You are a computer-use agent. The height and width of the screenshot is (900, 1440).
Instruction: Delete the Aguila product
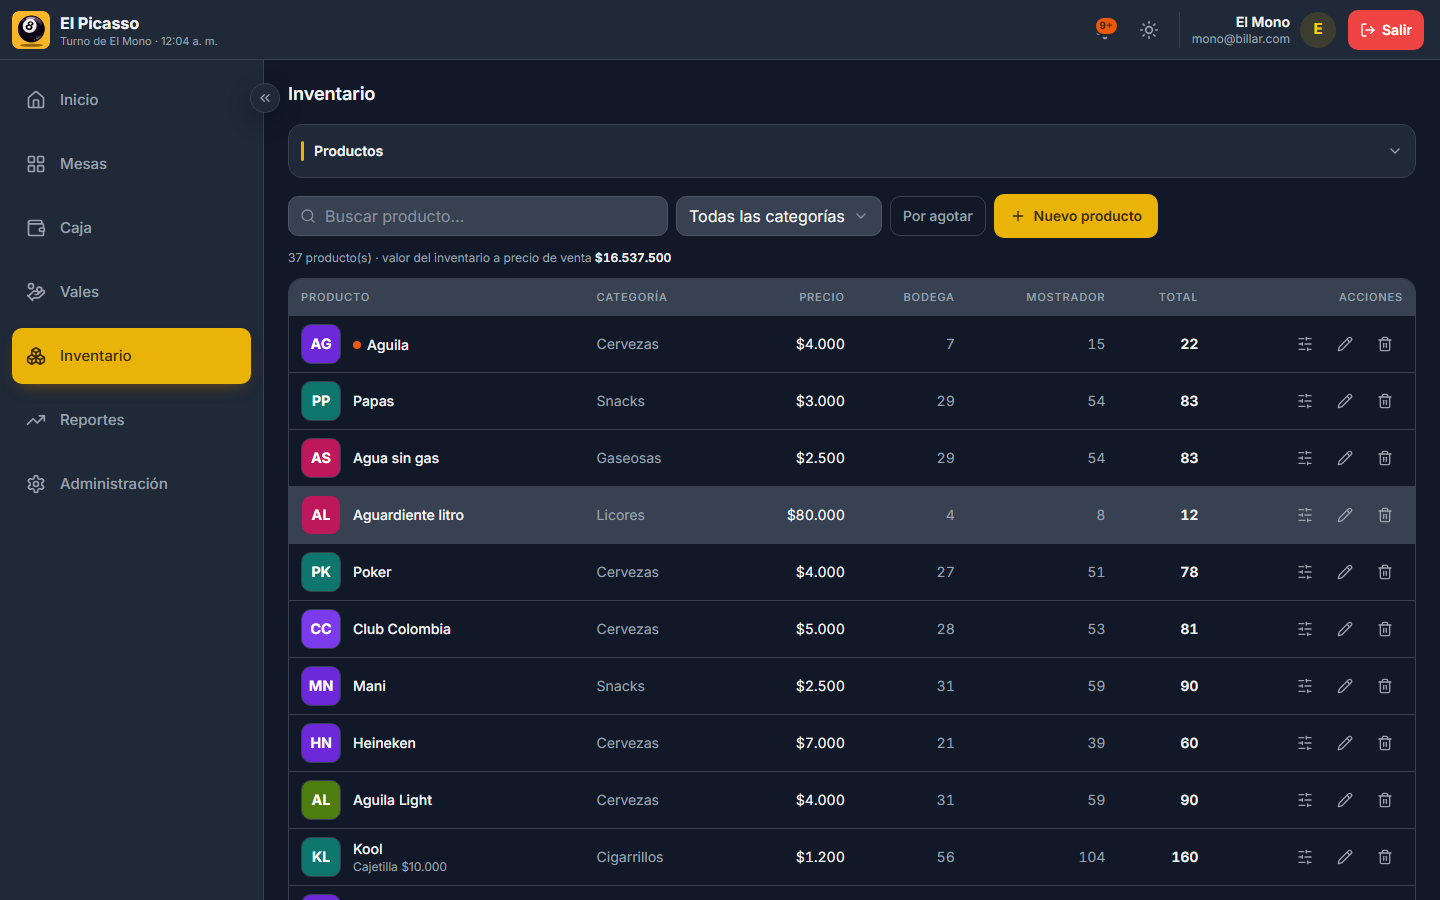(x=1385, y=344)
